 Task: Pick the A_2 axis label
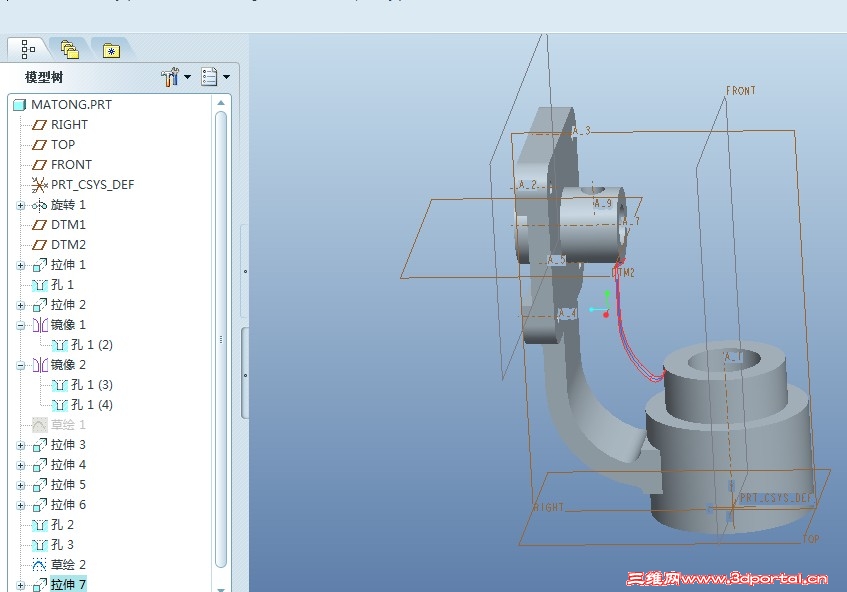click(528, 185)
